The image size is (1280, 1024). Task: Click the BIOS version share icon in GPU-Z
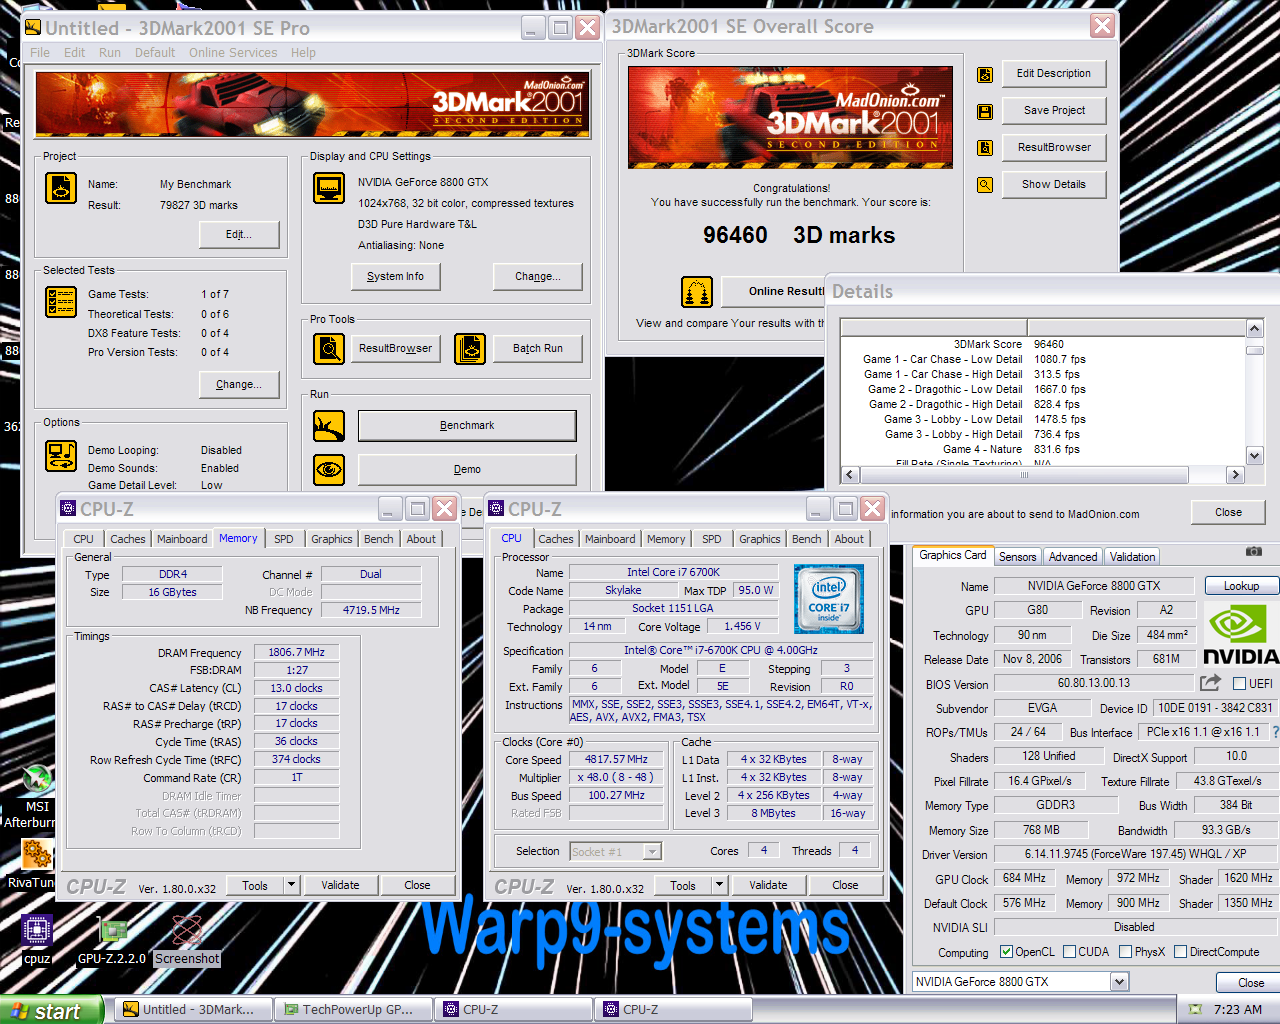click(1210, 683)
